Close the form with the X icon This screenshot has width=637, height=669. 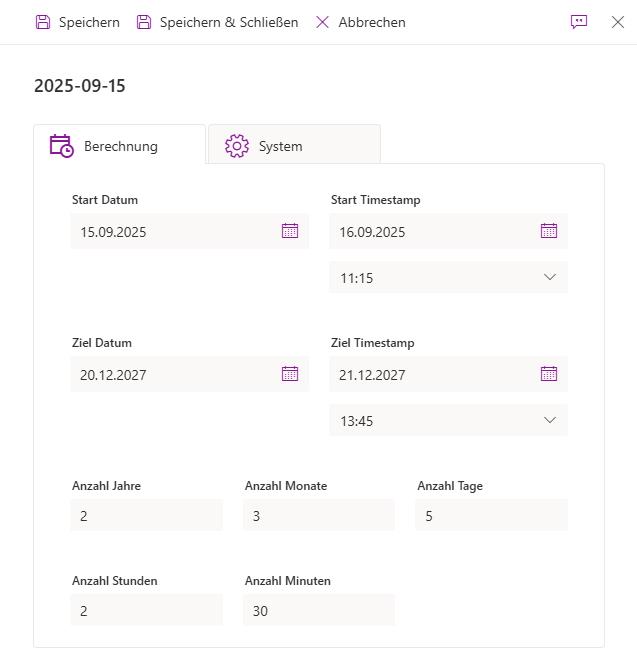coord(617,22)
